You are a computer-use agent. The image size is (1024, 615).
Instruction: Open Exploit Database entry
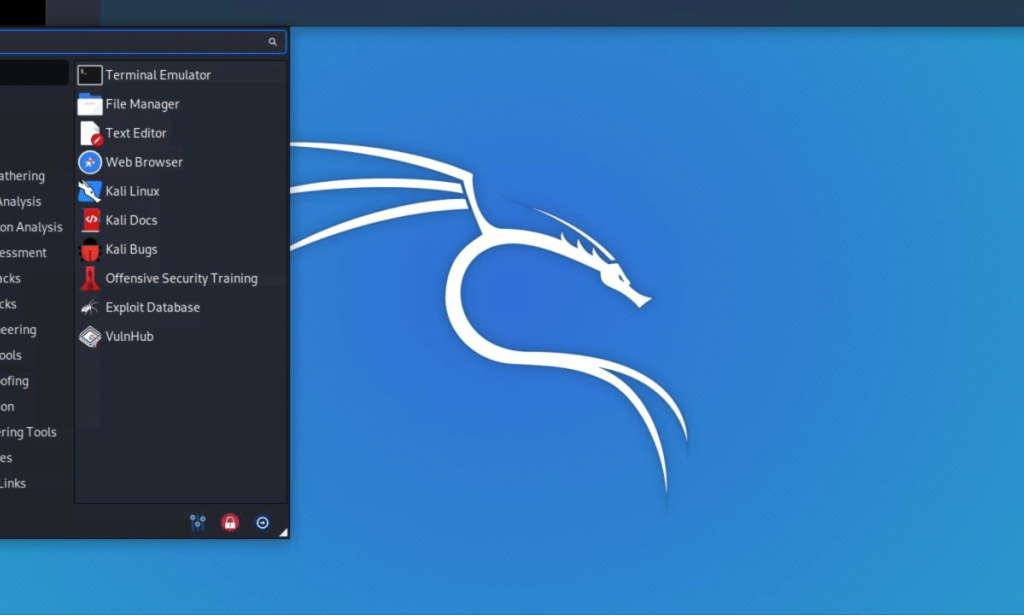181,308
